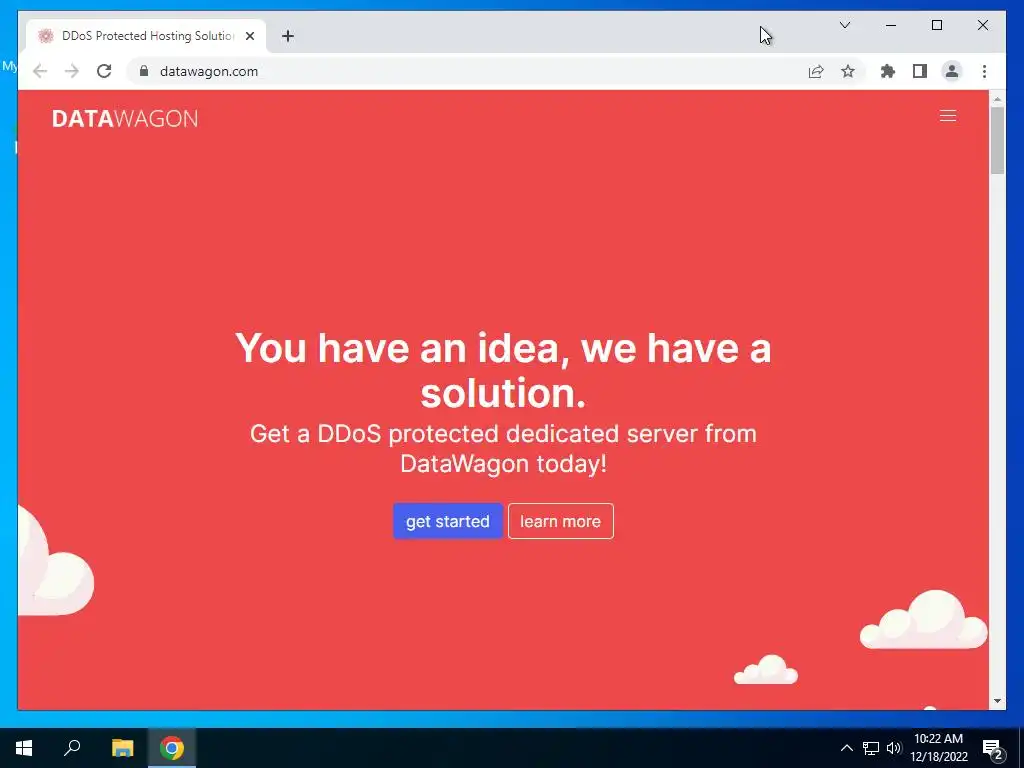Open the taskbar clock and date
This screenshot has width=1024, height=768.
point(938,748)
